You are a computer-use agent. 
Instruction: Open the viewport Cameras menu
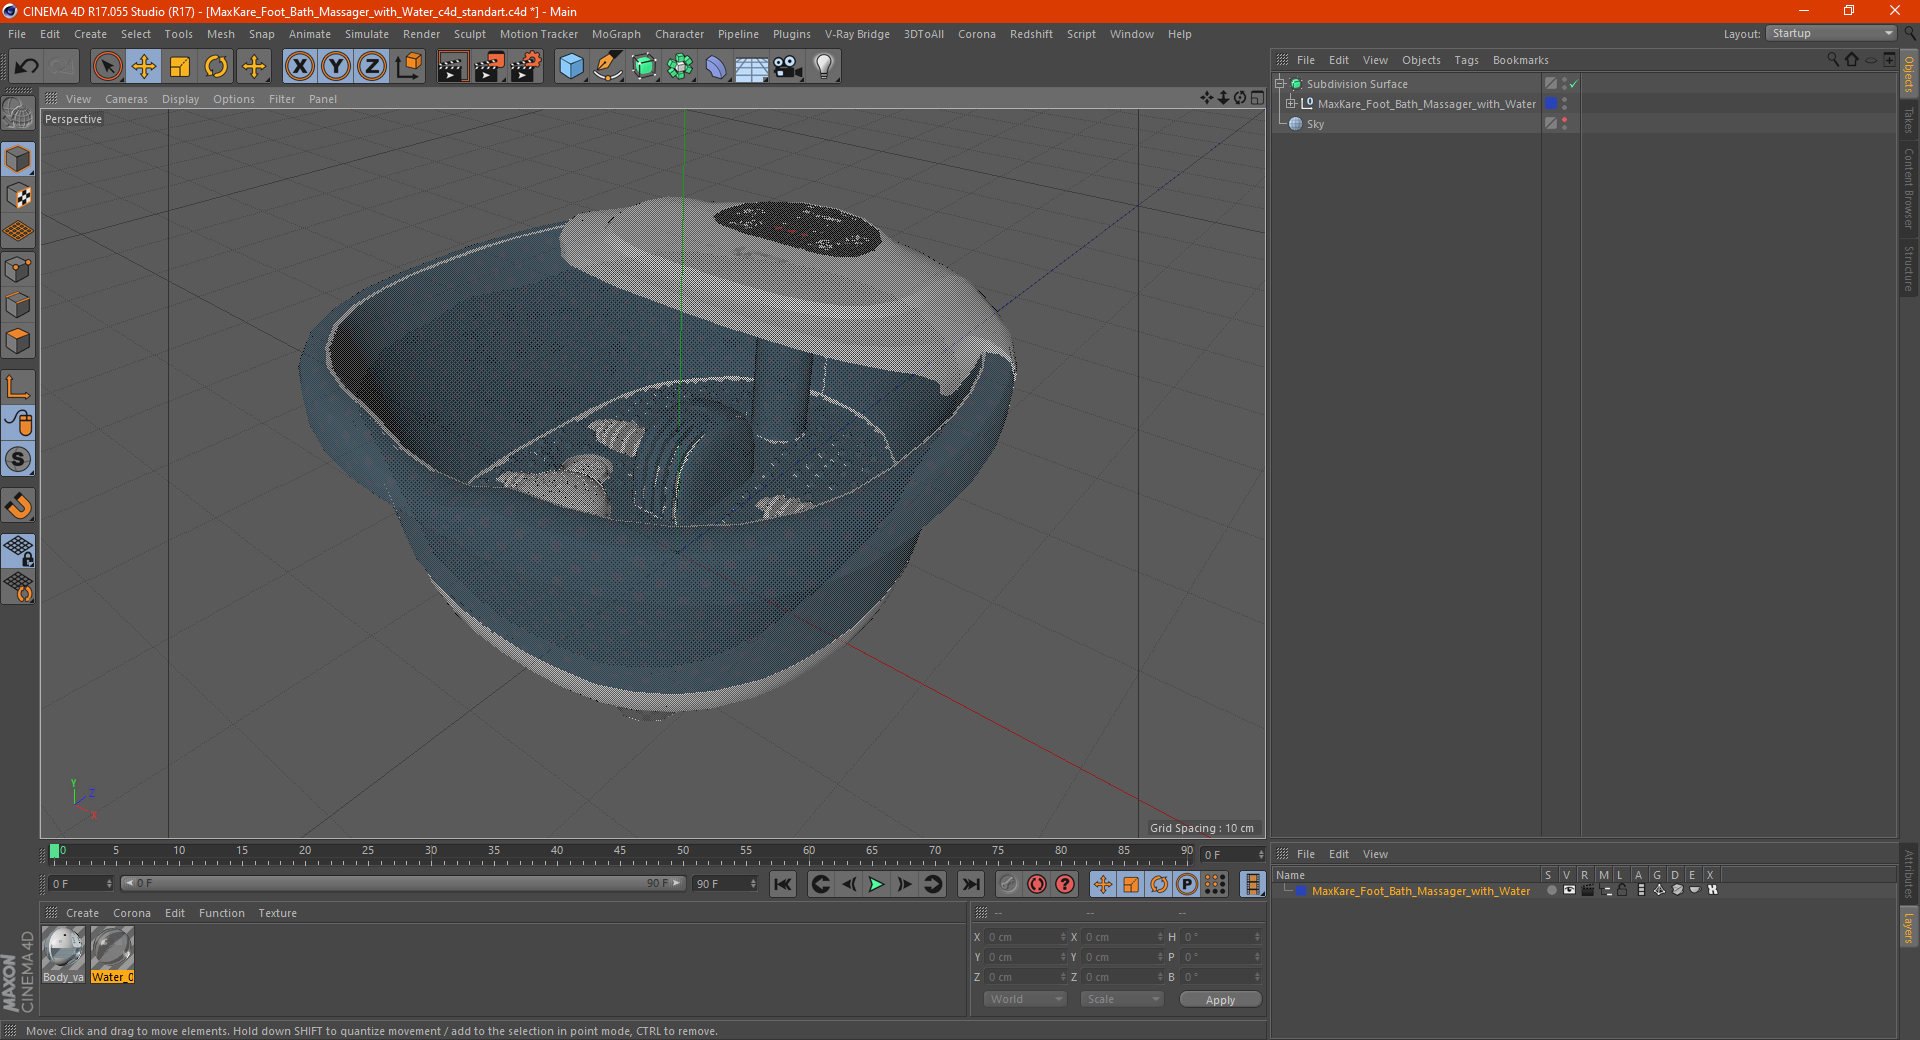point(126,99)
